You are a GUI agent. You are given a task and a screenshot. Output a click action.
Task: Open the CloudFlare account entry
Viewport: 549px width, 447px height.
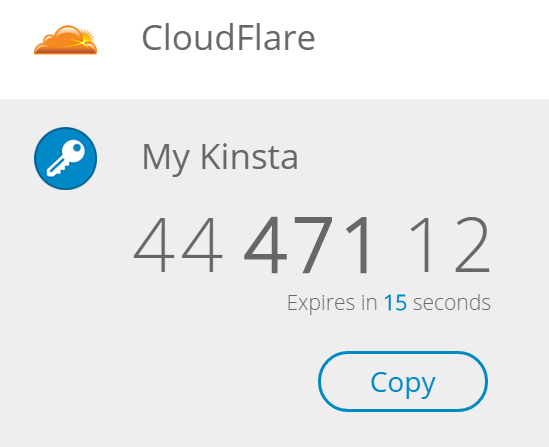click(274, 49)
